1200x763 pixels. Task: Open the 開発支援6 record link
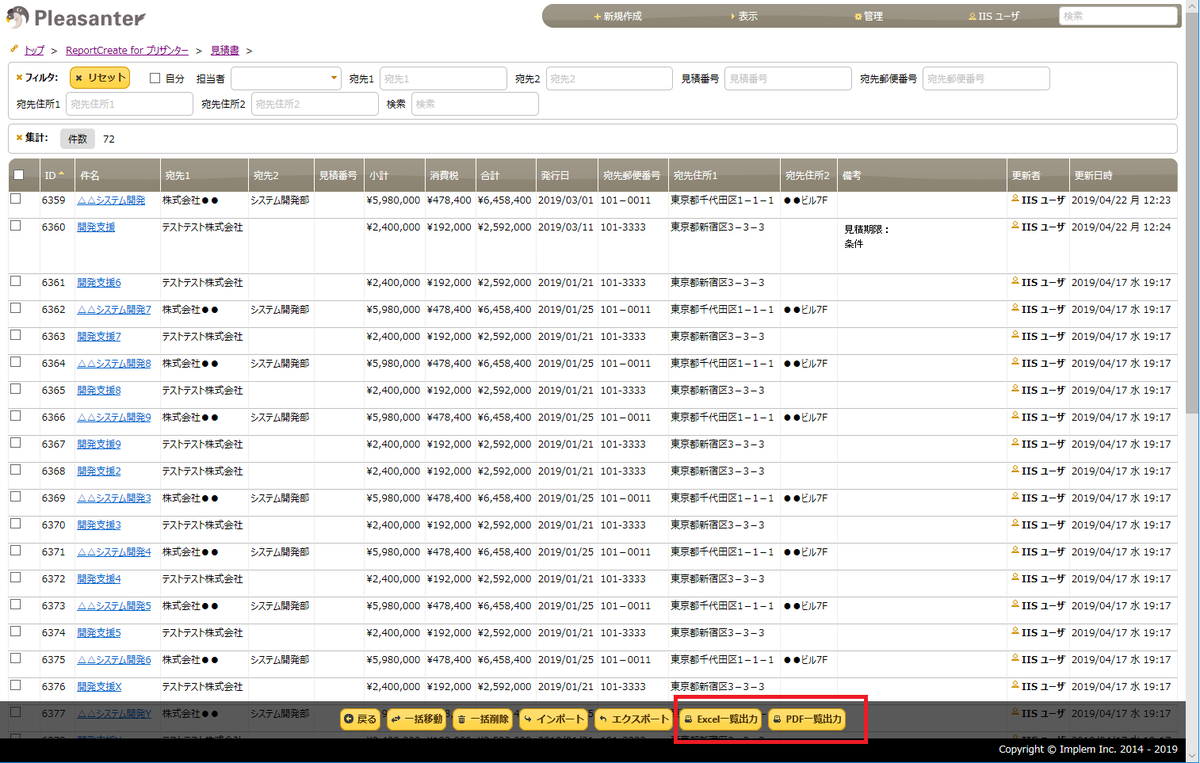tap(99, 283)
